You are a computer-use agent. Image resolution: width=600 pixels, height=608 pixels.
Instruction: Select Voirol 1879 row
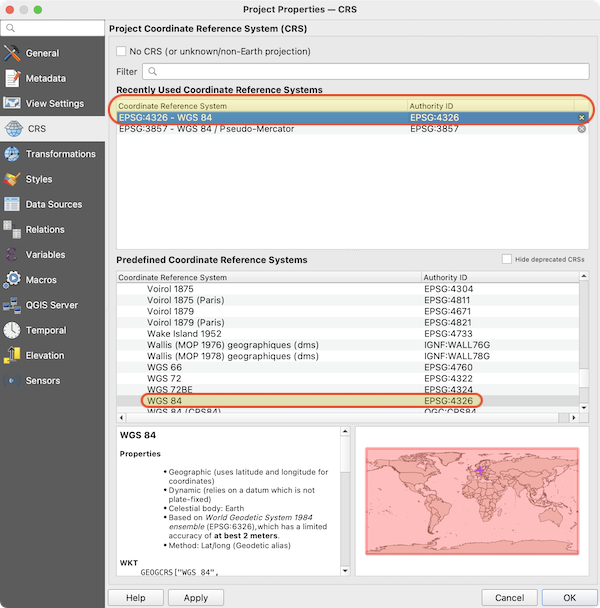point(348,311)
